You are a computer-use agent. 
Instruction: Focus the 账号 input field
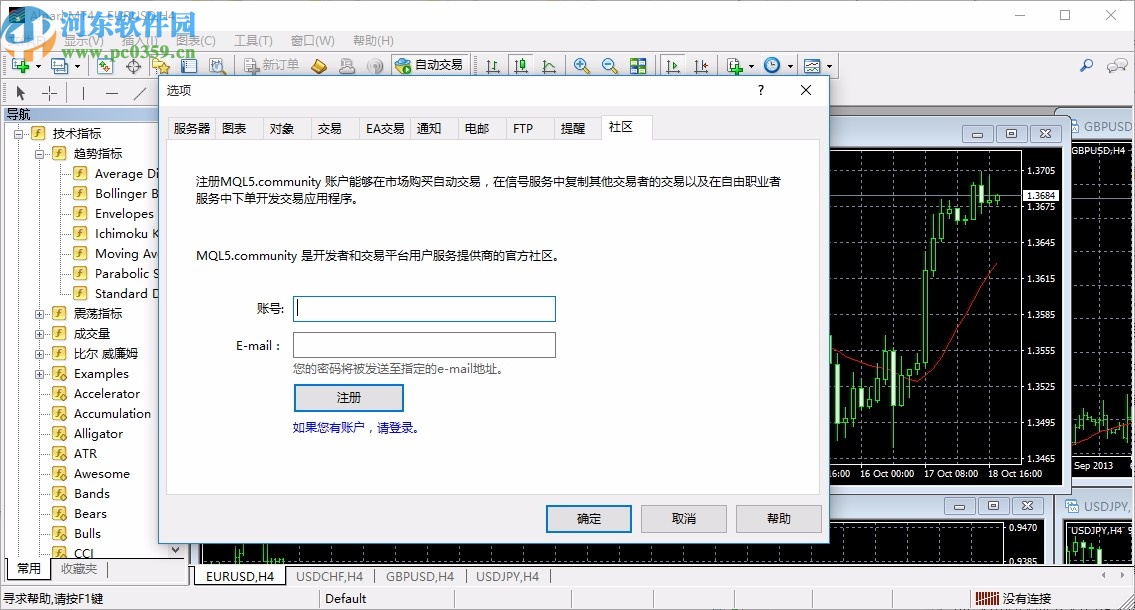tap(424, 309)
